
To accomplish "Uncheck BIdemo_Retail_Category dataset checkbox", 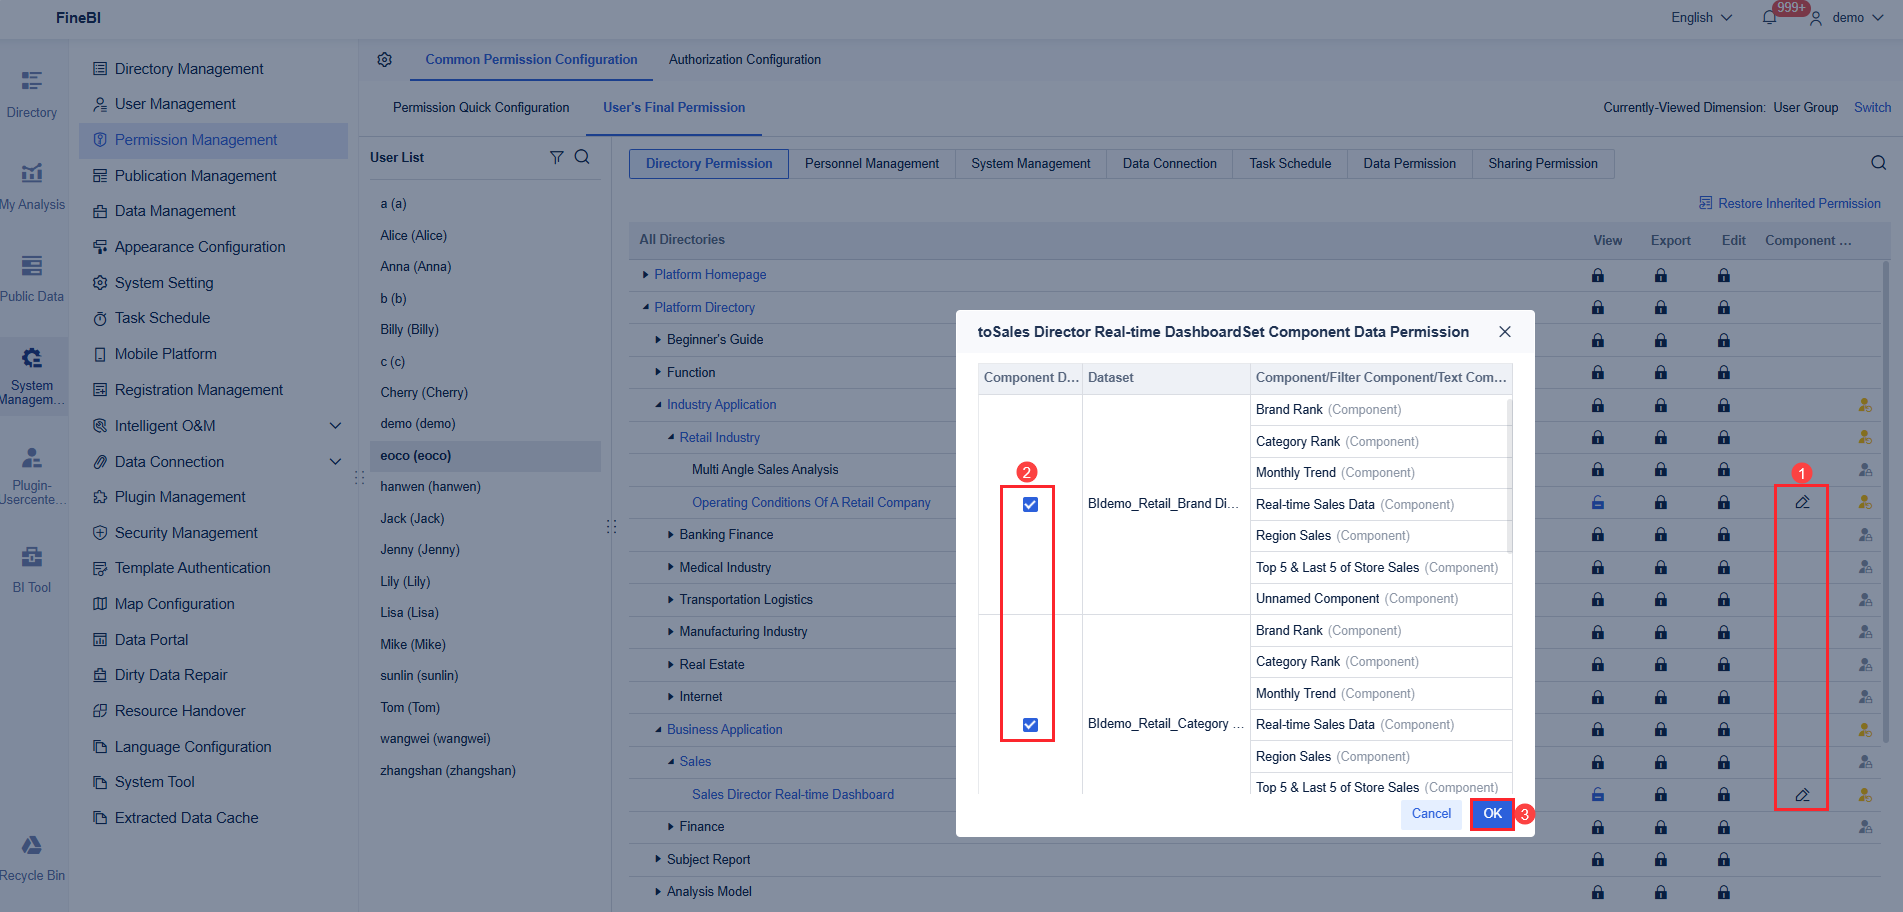I will pos(1030,725).
